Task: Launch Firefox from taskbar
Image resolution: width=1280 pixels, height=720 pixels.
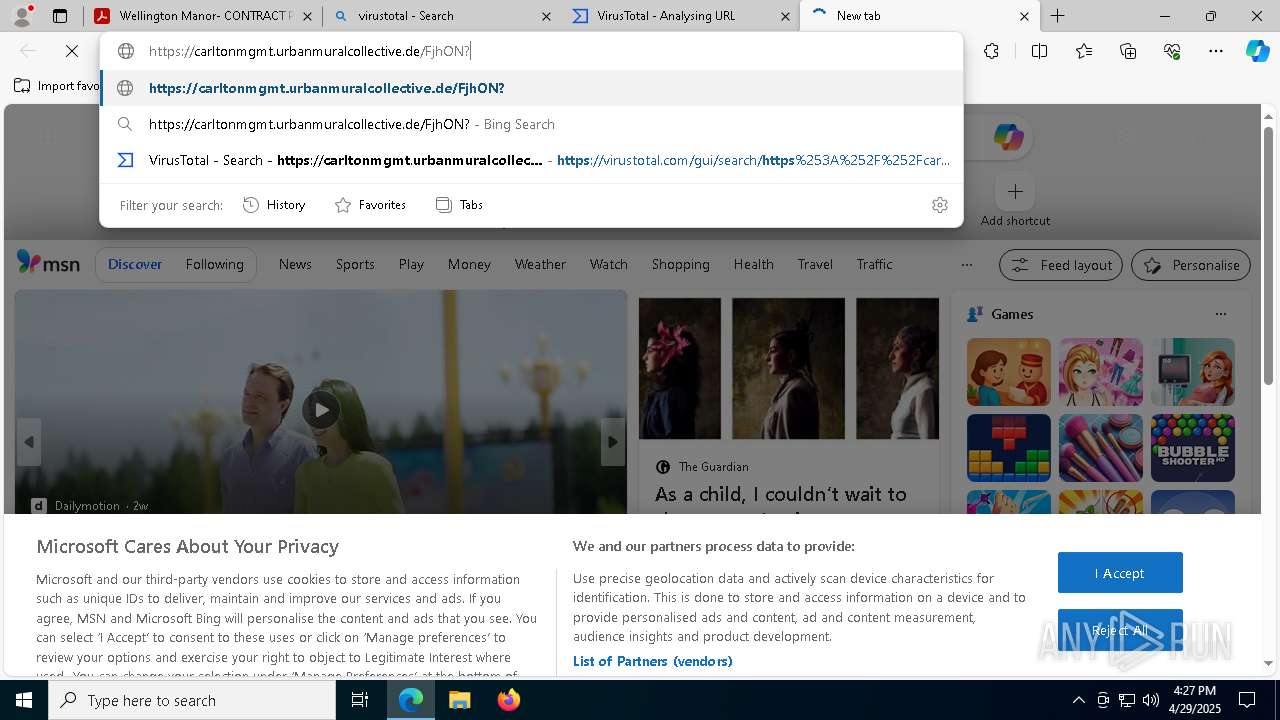Action: click(508, 700)
